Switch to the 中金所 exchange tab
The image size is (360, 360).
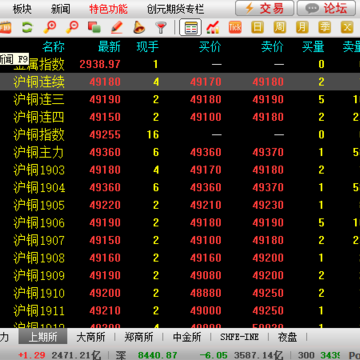187,337
